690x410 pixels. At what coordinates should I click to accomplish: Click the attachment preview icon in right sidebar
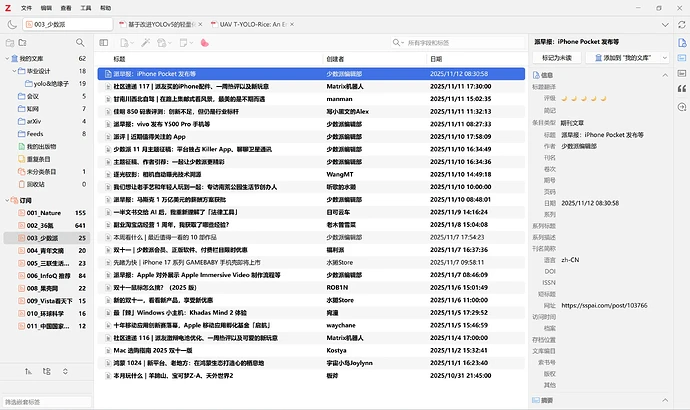coord(682,73)
